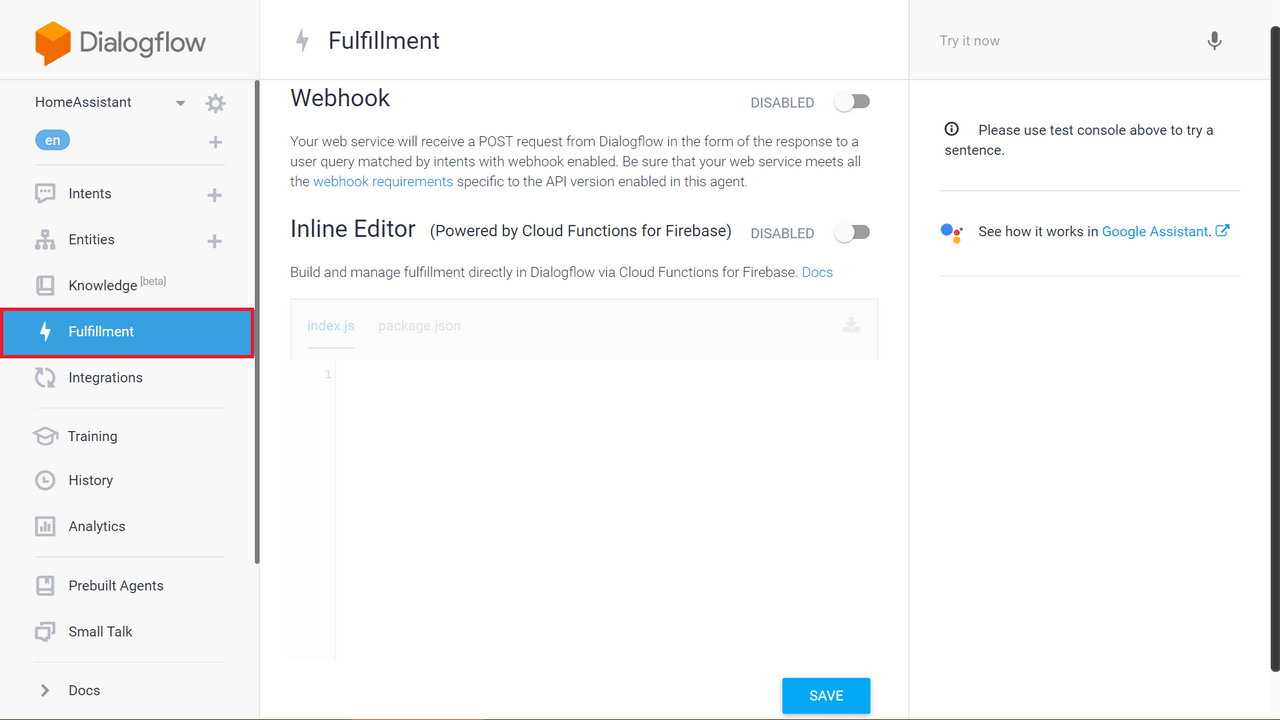1280x720 pixels.
Task: View the History page
Action: [x=90, y=480]
